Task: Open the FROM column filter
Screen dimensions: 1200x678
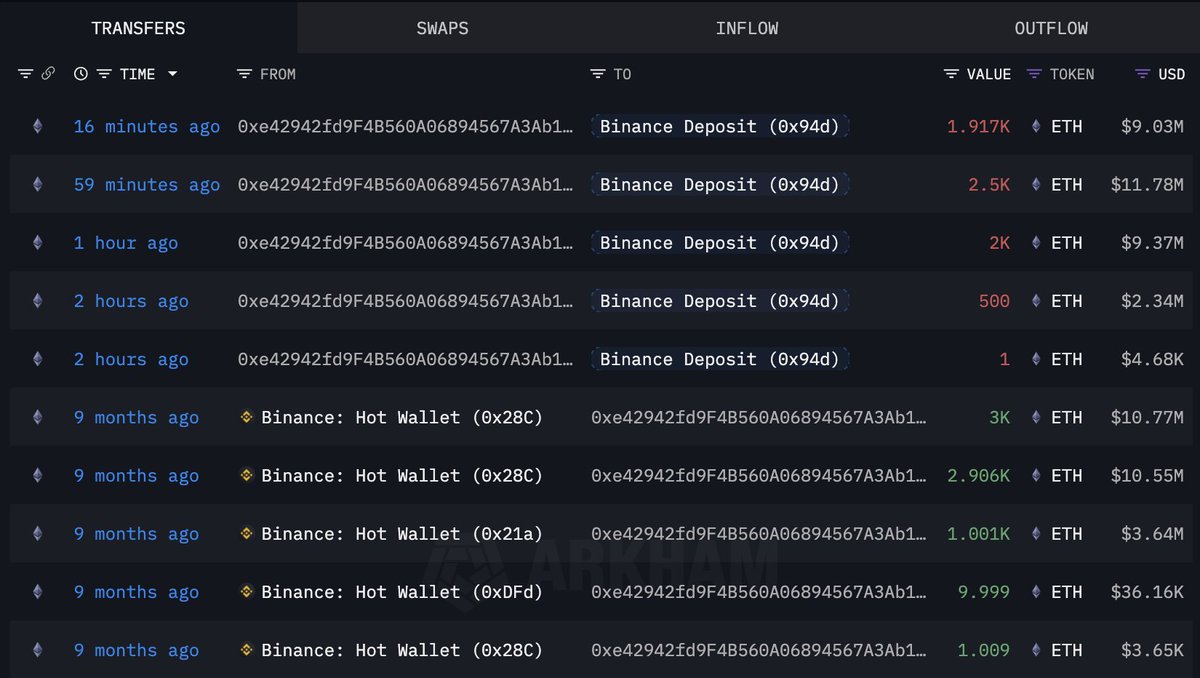Action: click(x=244, y=74)
